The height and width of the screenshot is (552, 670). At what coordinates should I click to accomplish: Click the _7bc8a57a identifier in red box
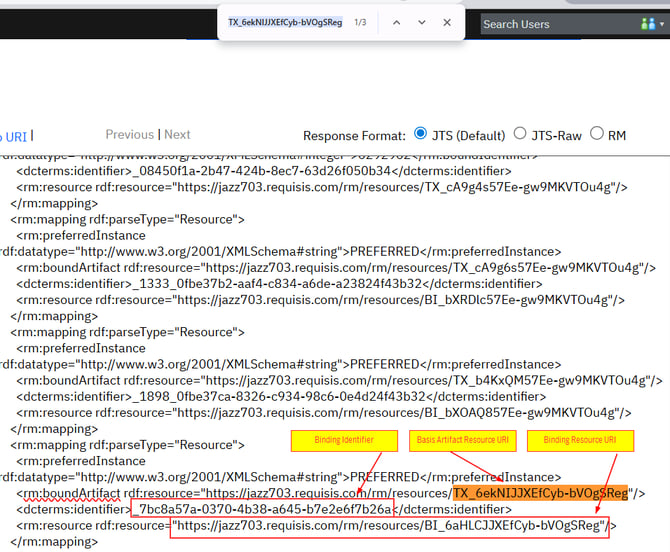click(x=262, y=509)
